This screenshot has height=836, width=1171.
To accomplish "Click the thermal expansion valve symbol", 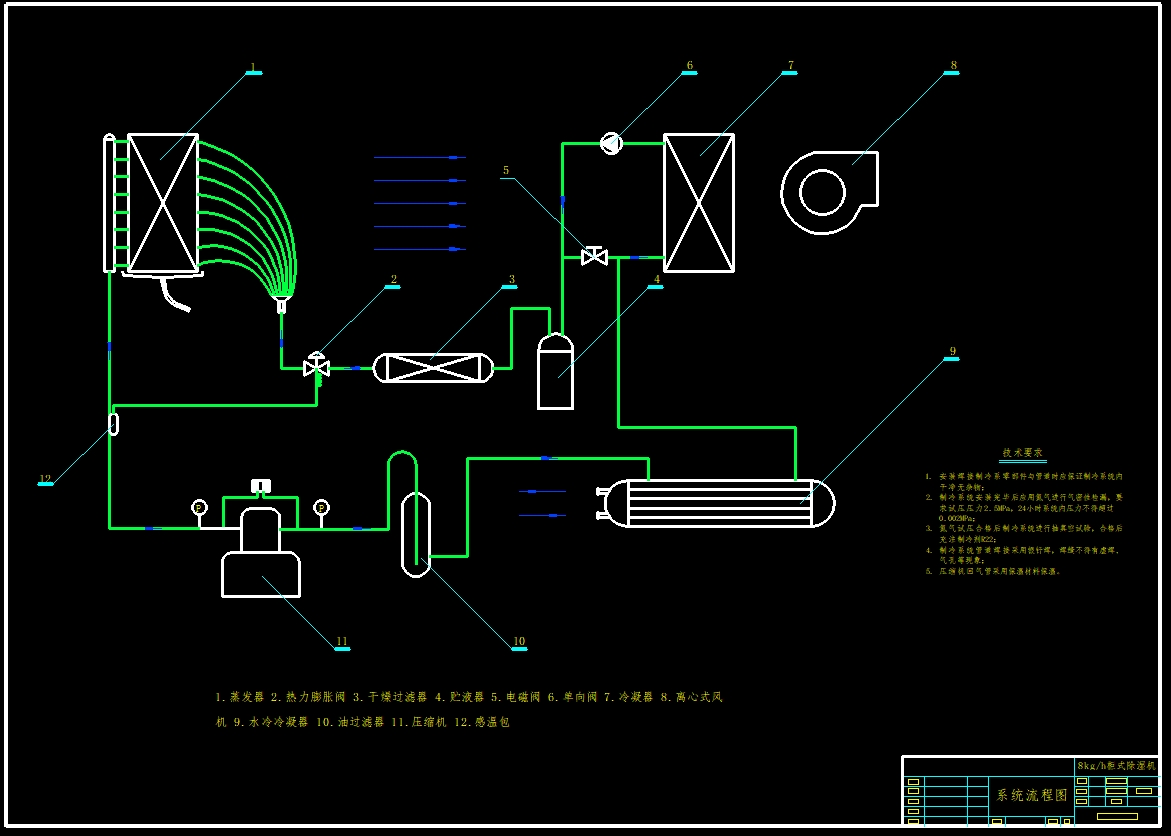I will [x=317, y=367].
